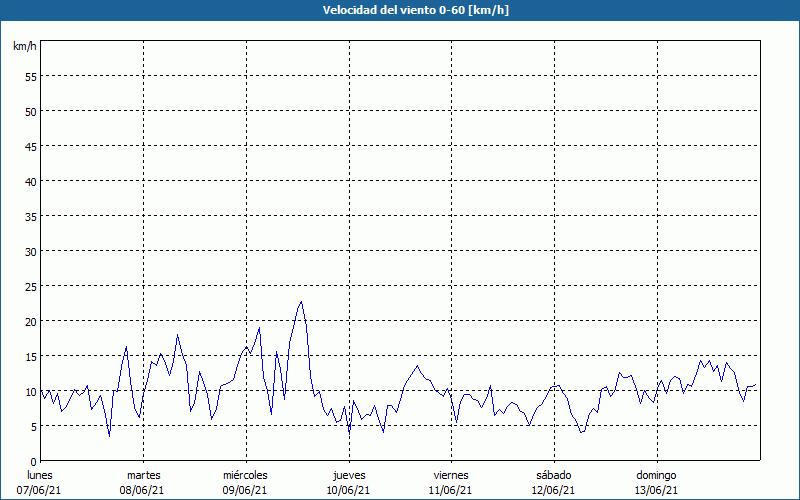Click the highest wind peak on miércoles

click(x=302, y=302)
